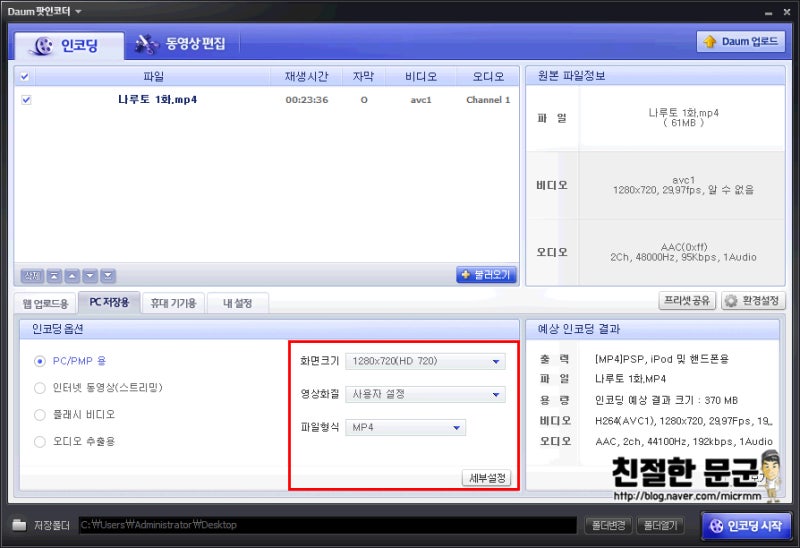
Task: Switch to the 동영상 편집 tab
Action: [180, 44]
